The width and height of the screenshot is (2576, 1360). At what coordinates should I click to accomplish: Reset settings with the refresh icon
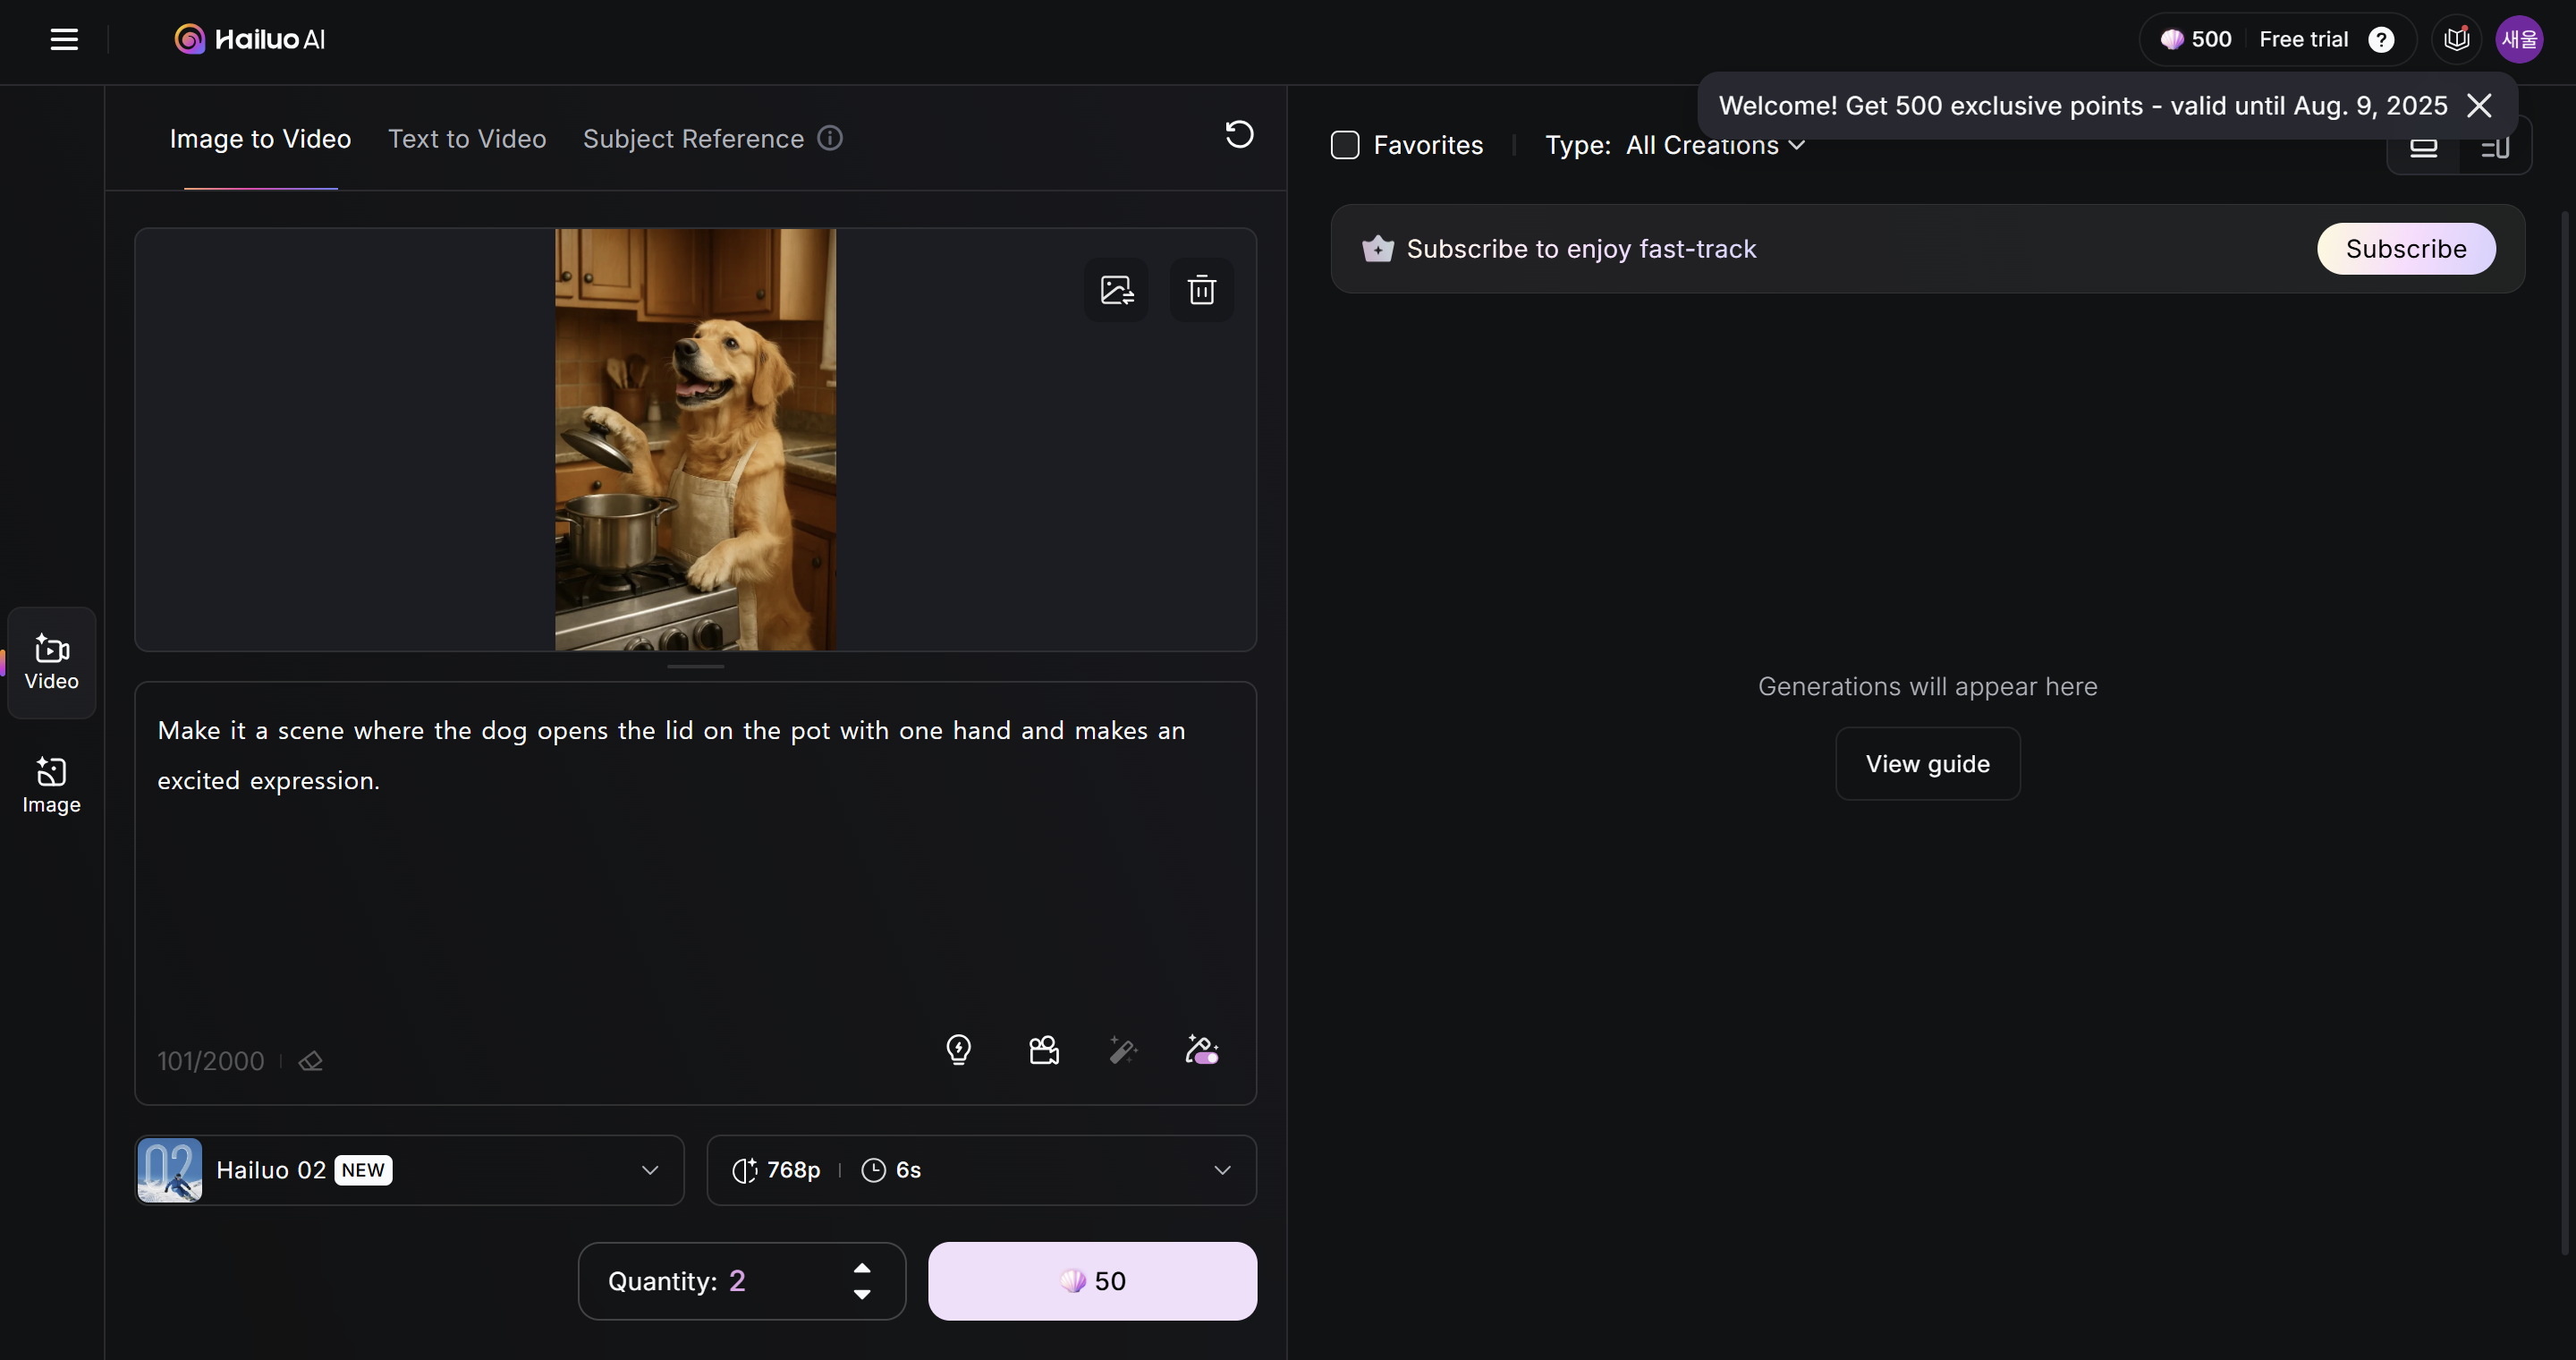click(x=1239, y=134)
